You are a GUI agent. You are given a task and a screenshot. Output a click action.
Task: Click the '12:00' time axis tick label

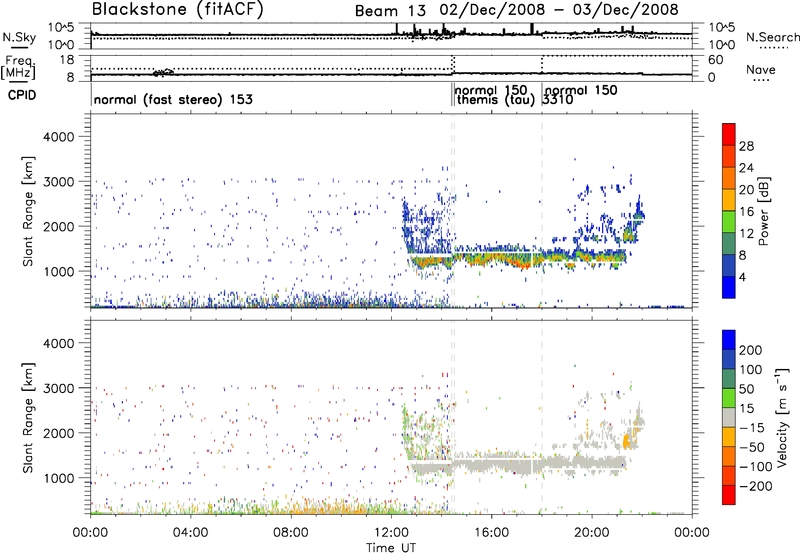[x=391, y=533]
